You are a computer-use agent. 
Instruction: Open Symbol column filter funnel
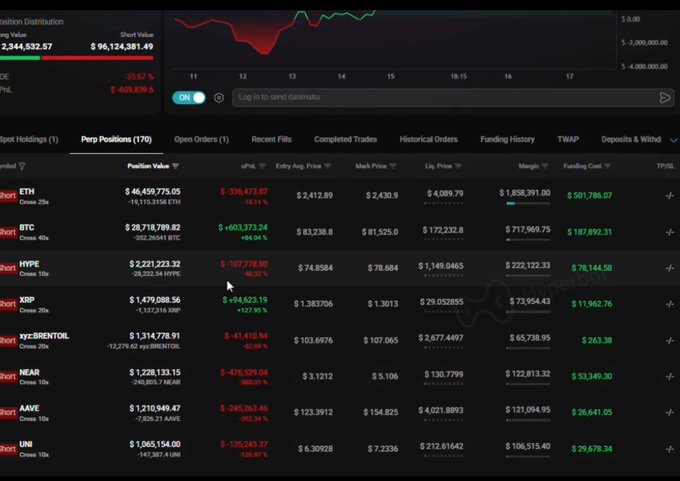[x=22, y=166]
